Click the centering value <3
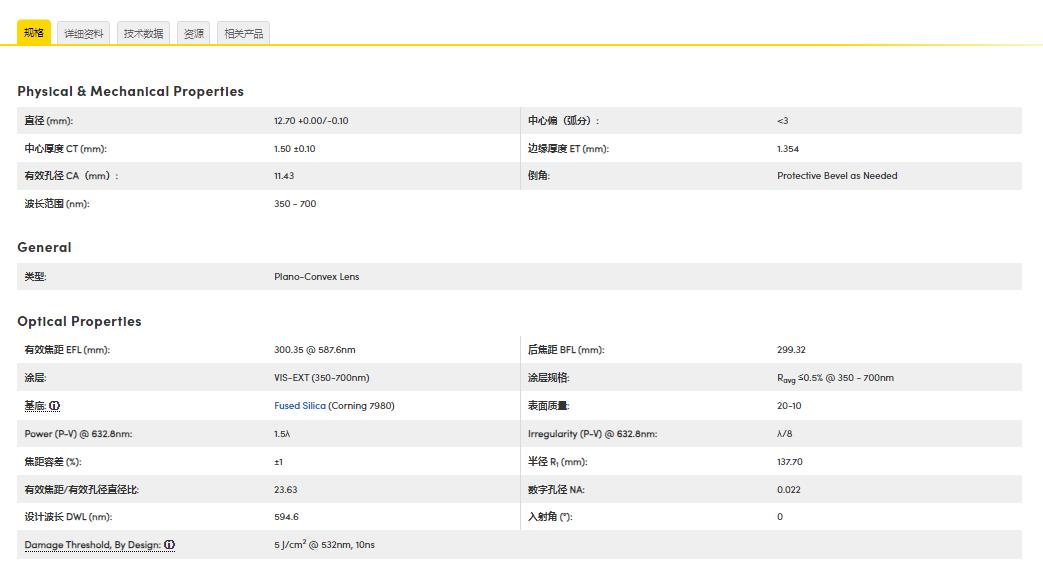This screenshot has height=575, width=1043. pyautogui.click(x=782, y=121)
